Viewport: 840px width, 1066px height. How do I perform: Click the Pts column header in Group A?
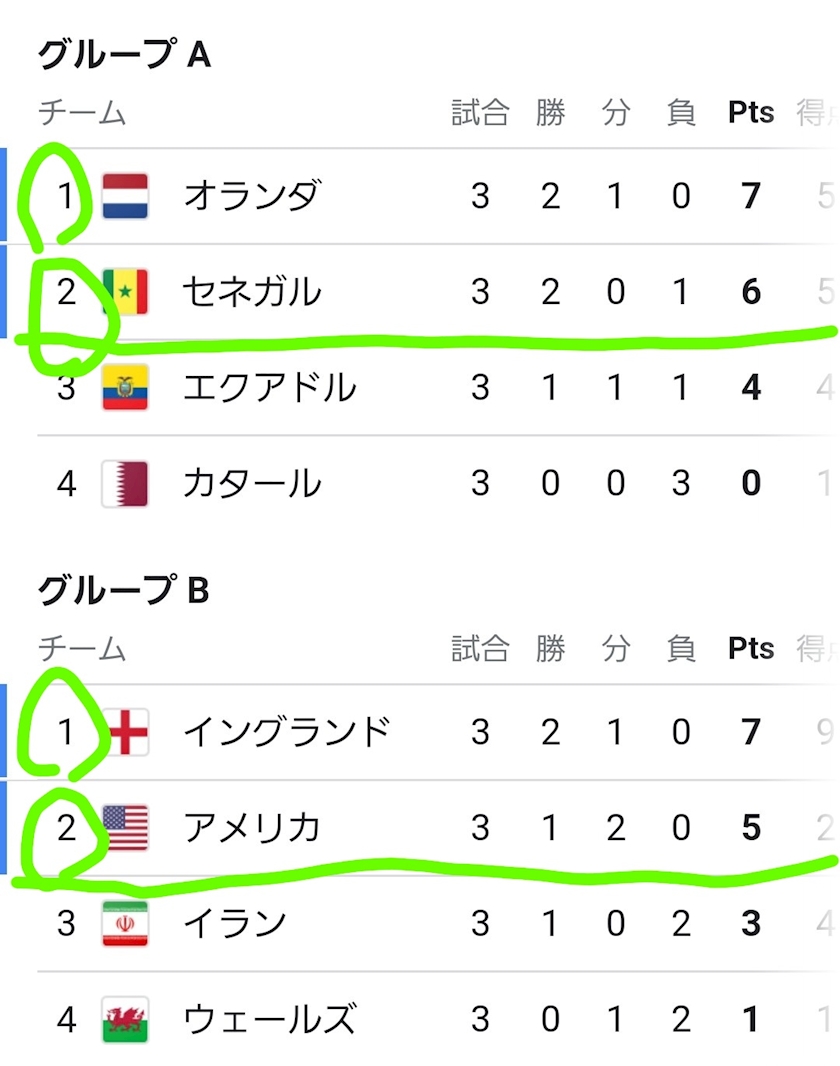pos(751,113)
